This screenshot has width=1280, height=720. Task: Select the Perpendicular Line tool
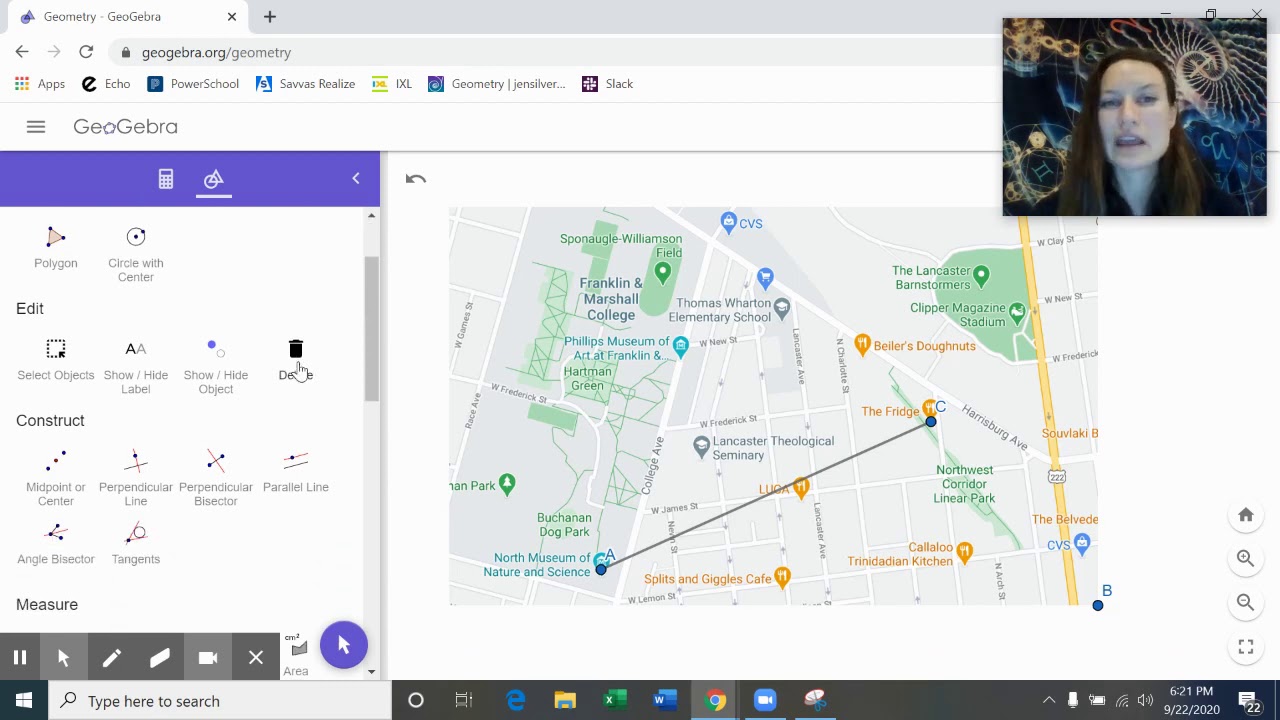[136, 478]
